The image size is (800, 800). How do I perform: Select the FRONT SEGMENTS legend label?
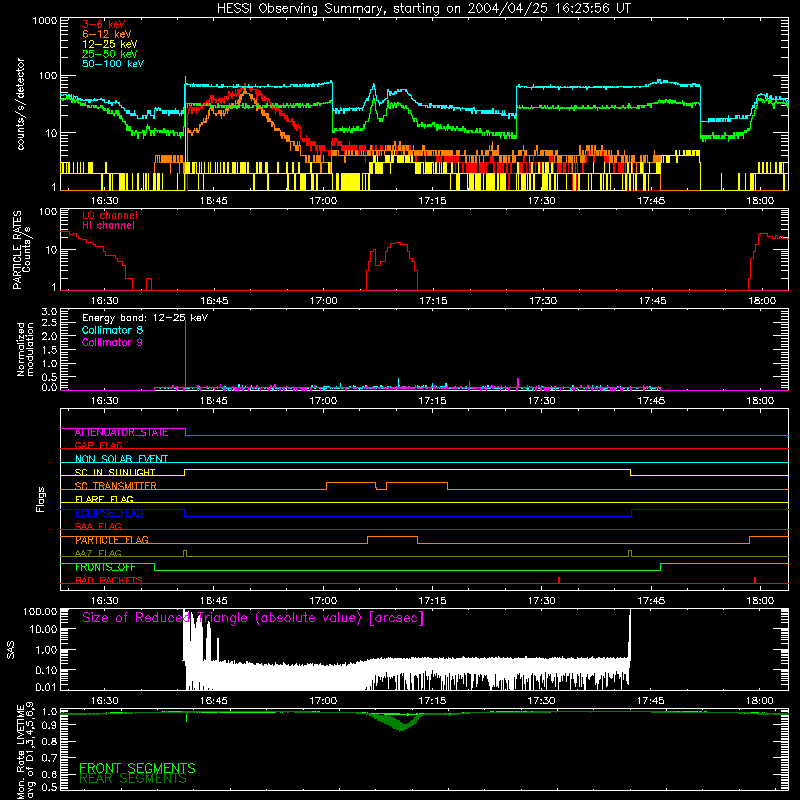[x=137, y=768]
